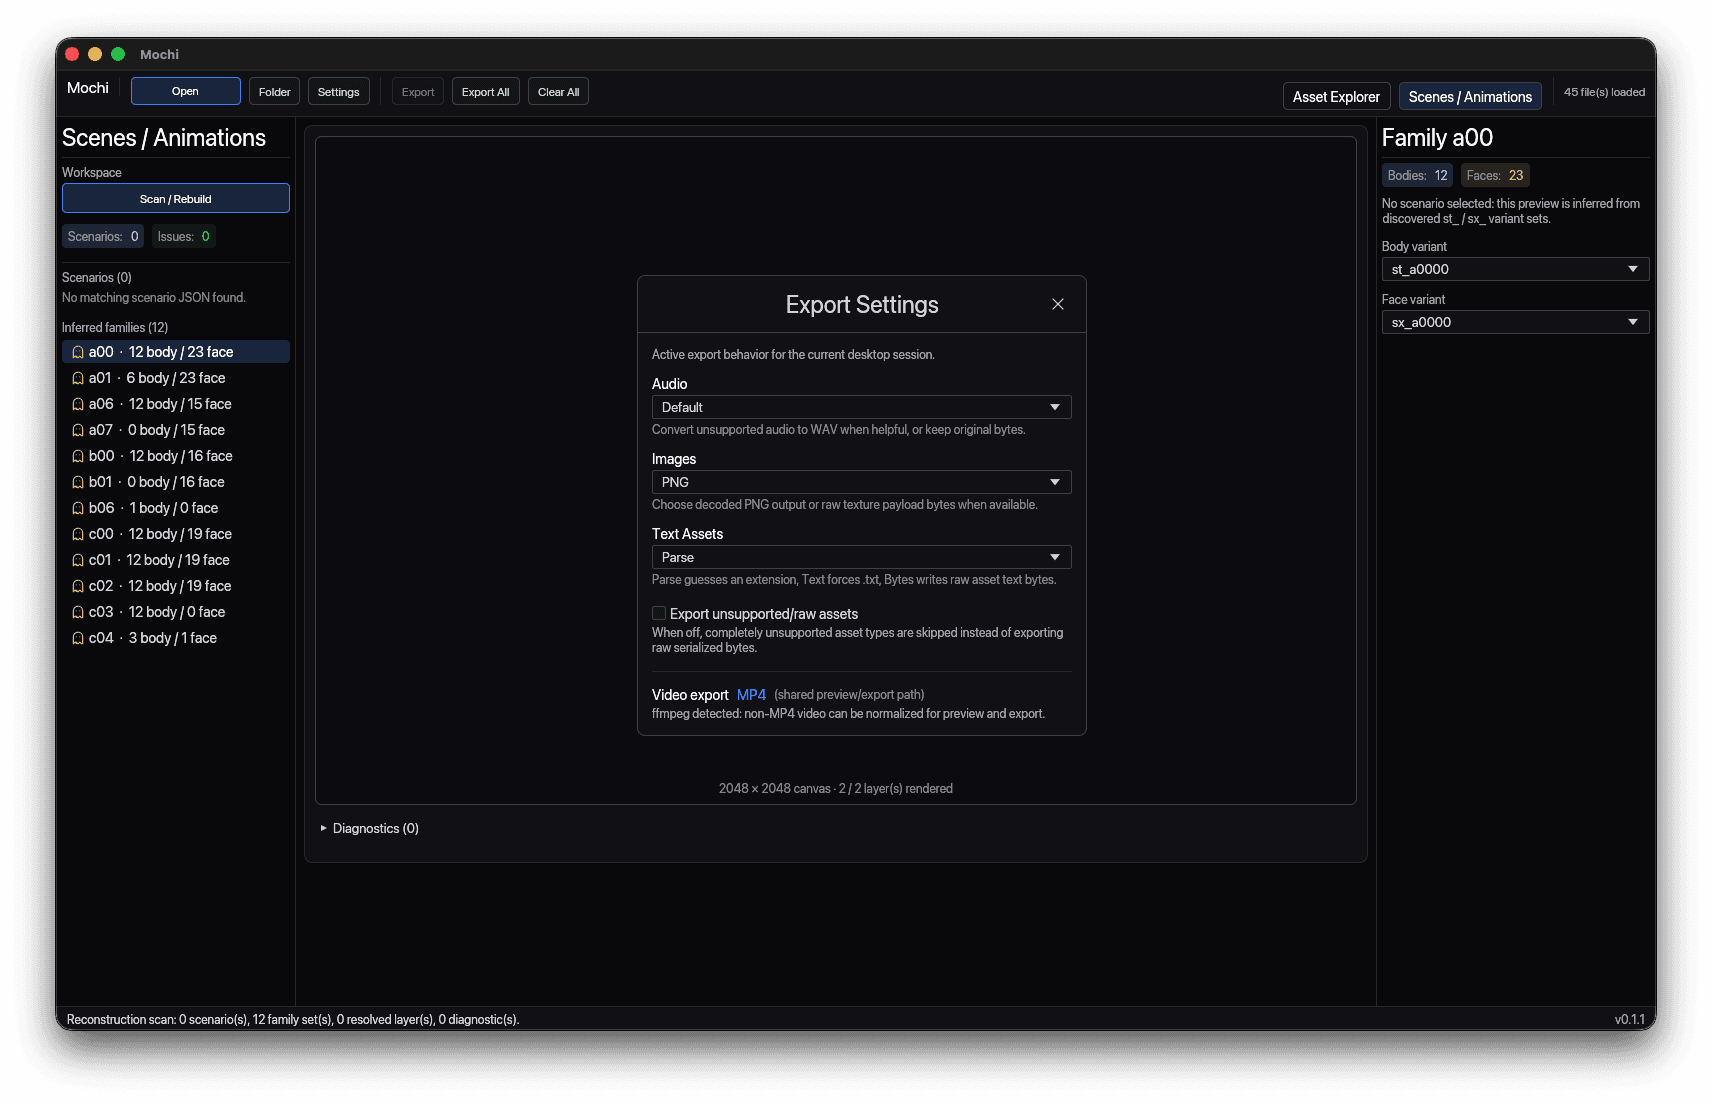The image size is (1712, 1104).
Task: Click the b00 family icon
Action: click(x=78, y=456)
